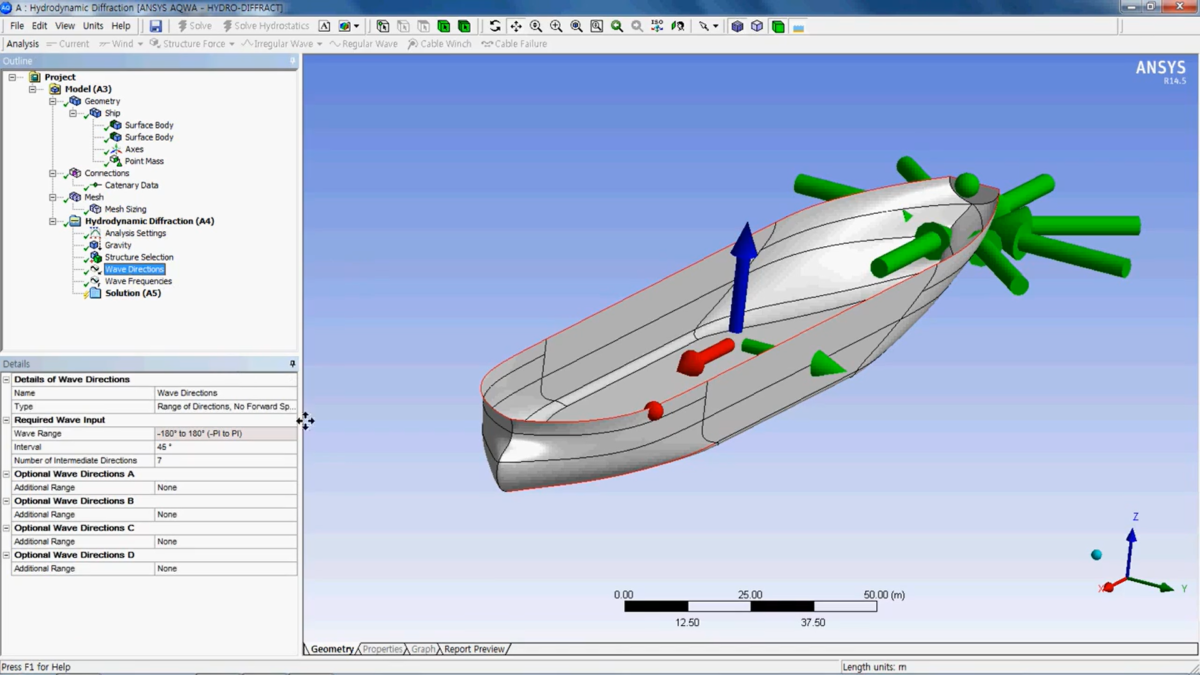
Task: Collapse the Project tree node
Action: pyautogui.click(x=13, y=77)
